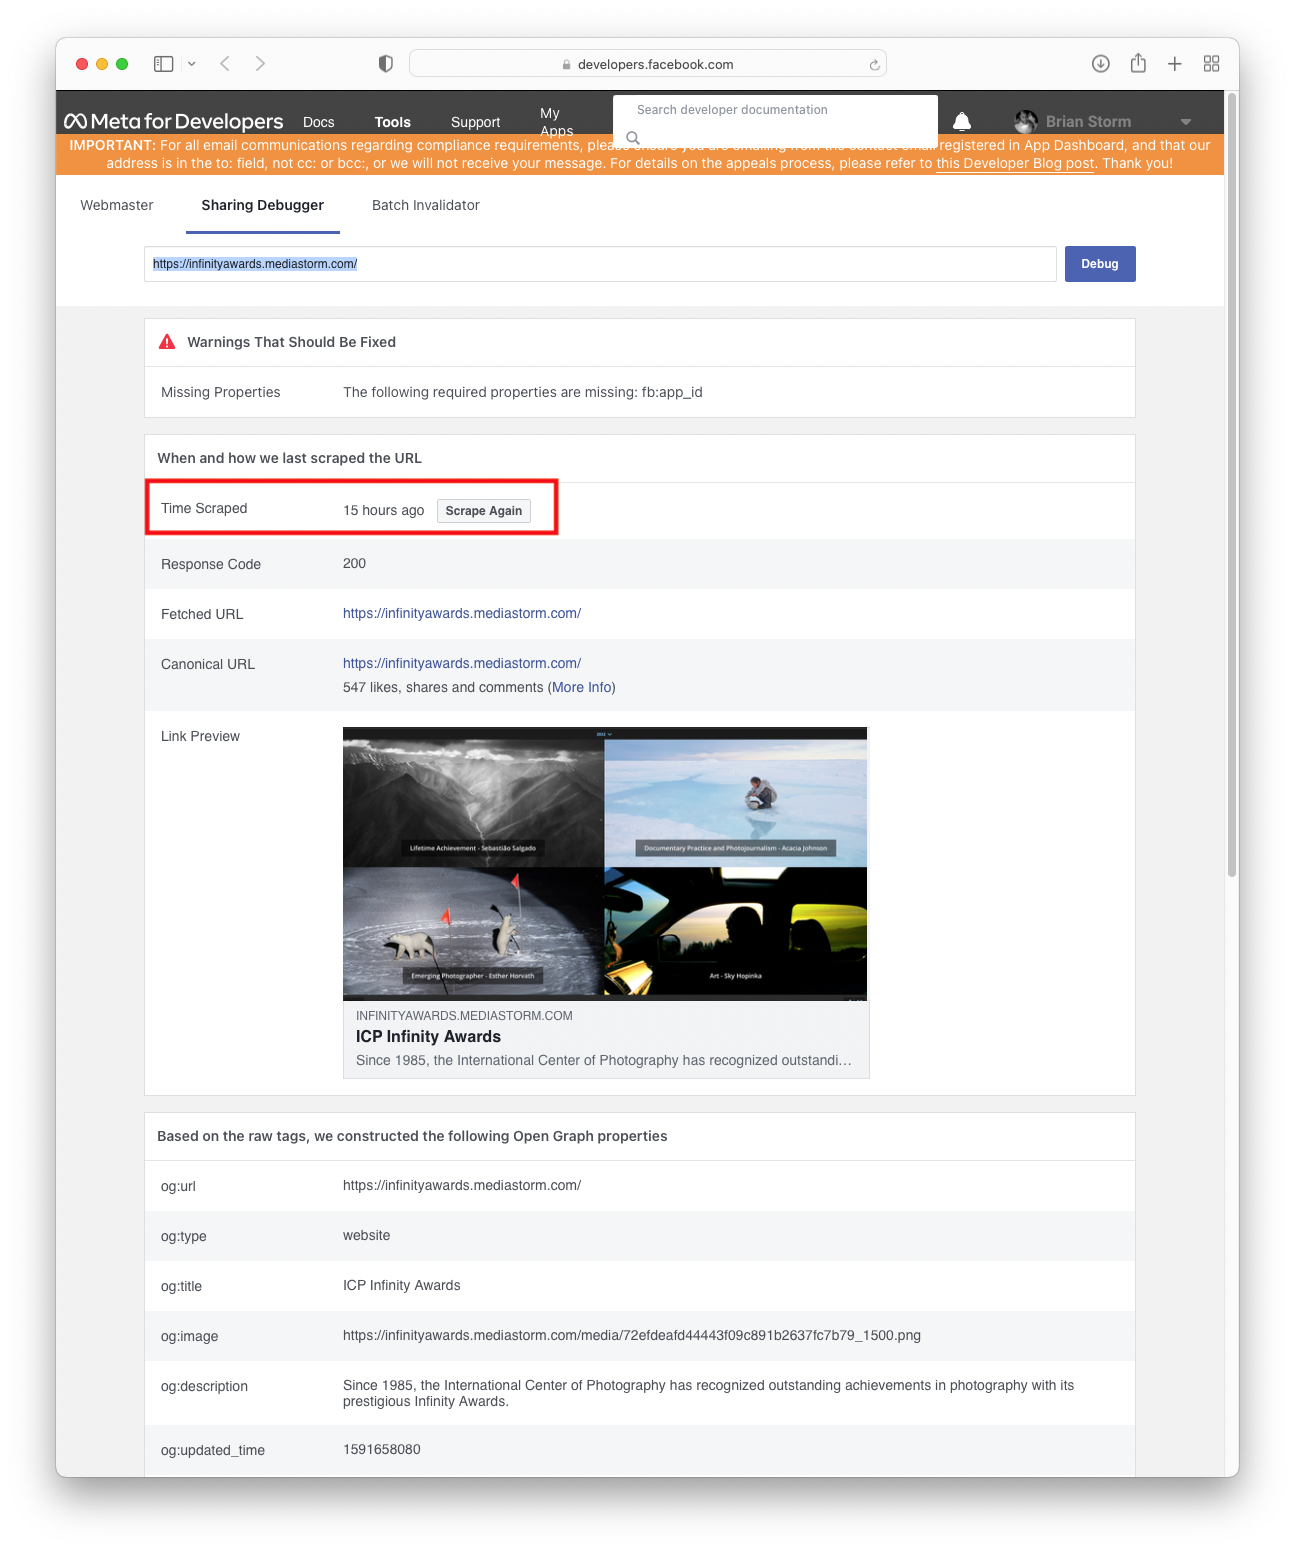Open a new tab with the plus icon

(x=1175, y=63)
